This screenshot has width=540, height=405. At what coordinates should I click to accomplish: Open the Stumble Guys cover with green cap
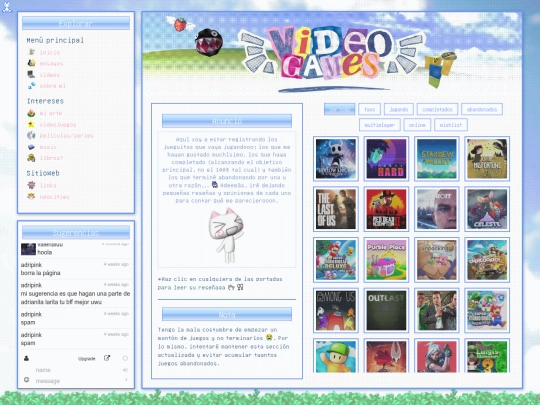(x=336, y=356)
